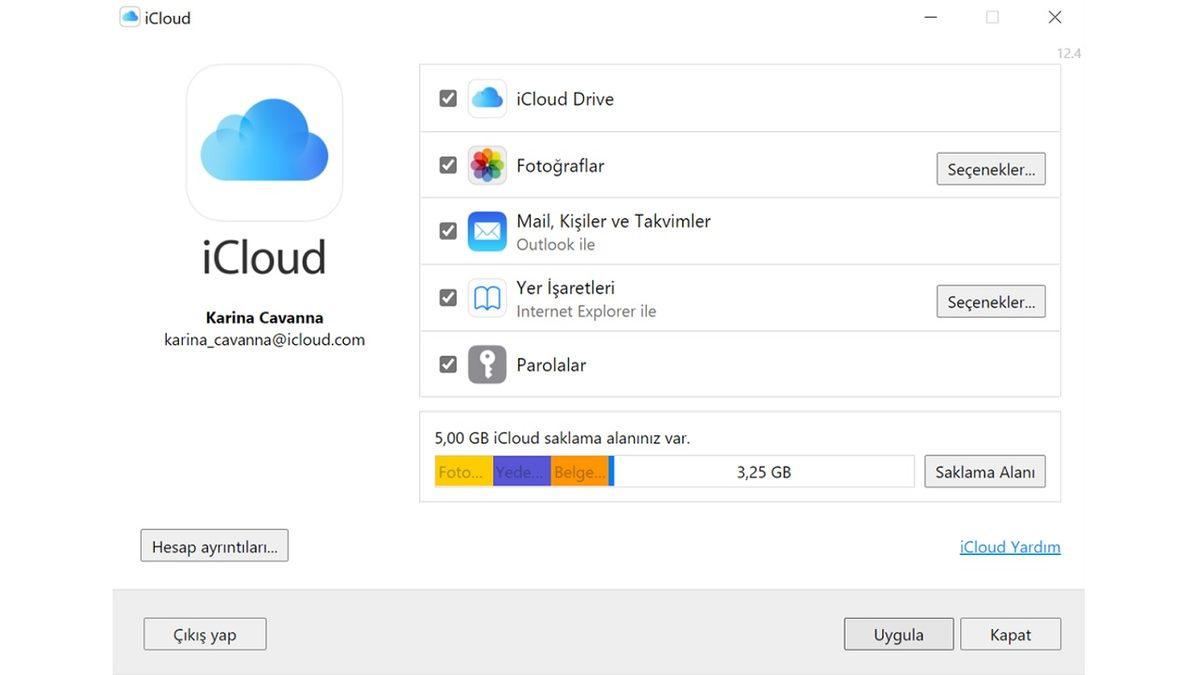Viewport: 1200px width, 675px height.
Task: Click the large iCloud logo
Action: coord(264,142)
